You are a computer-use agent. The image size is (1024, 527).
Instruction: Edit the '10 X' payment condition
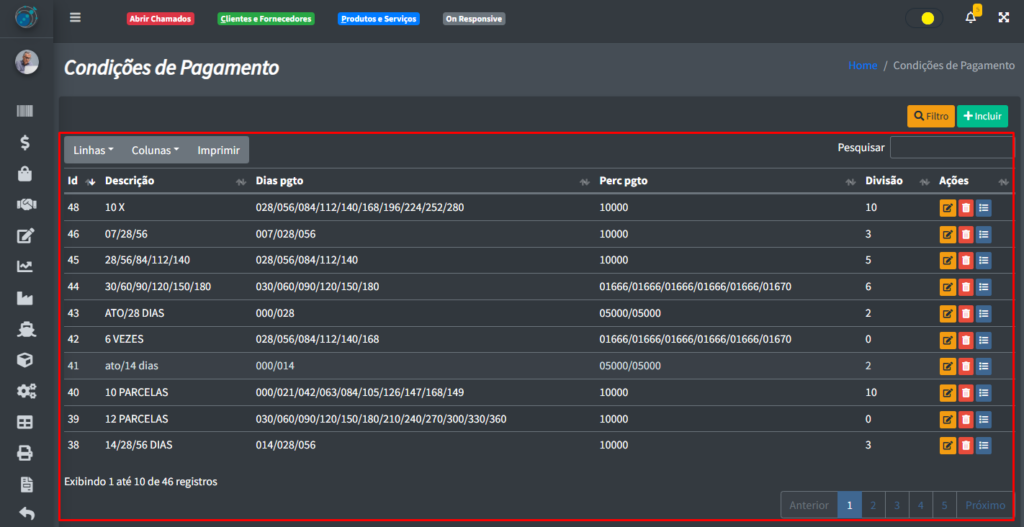tap(947, 208)
